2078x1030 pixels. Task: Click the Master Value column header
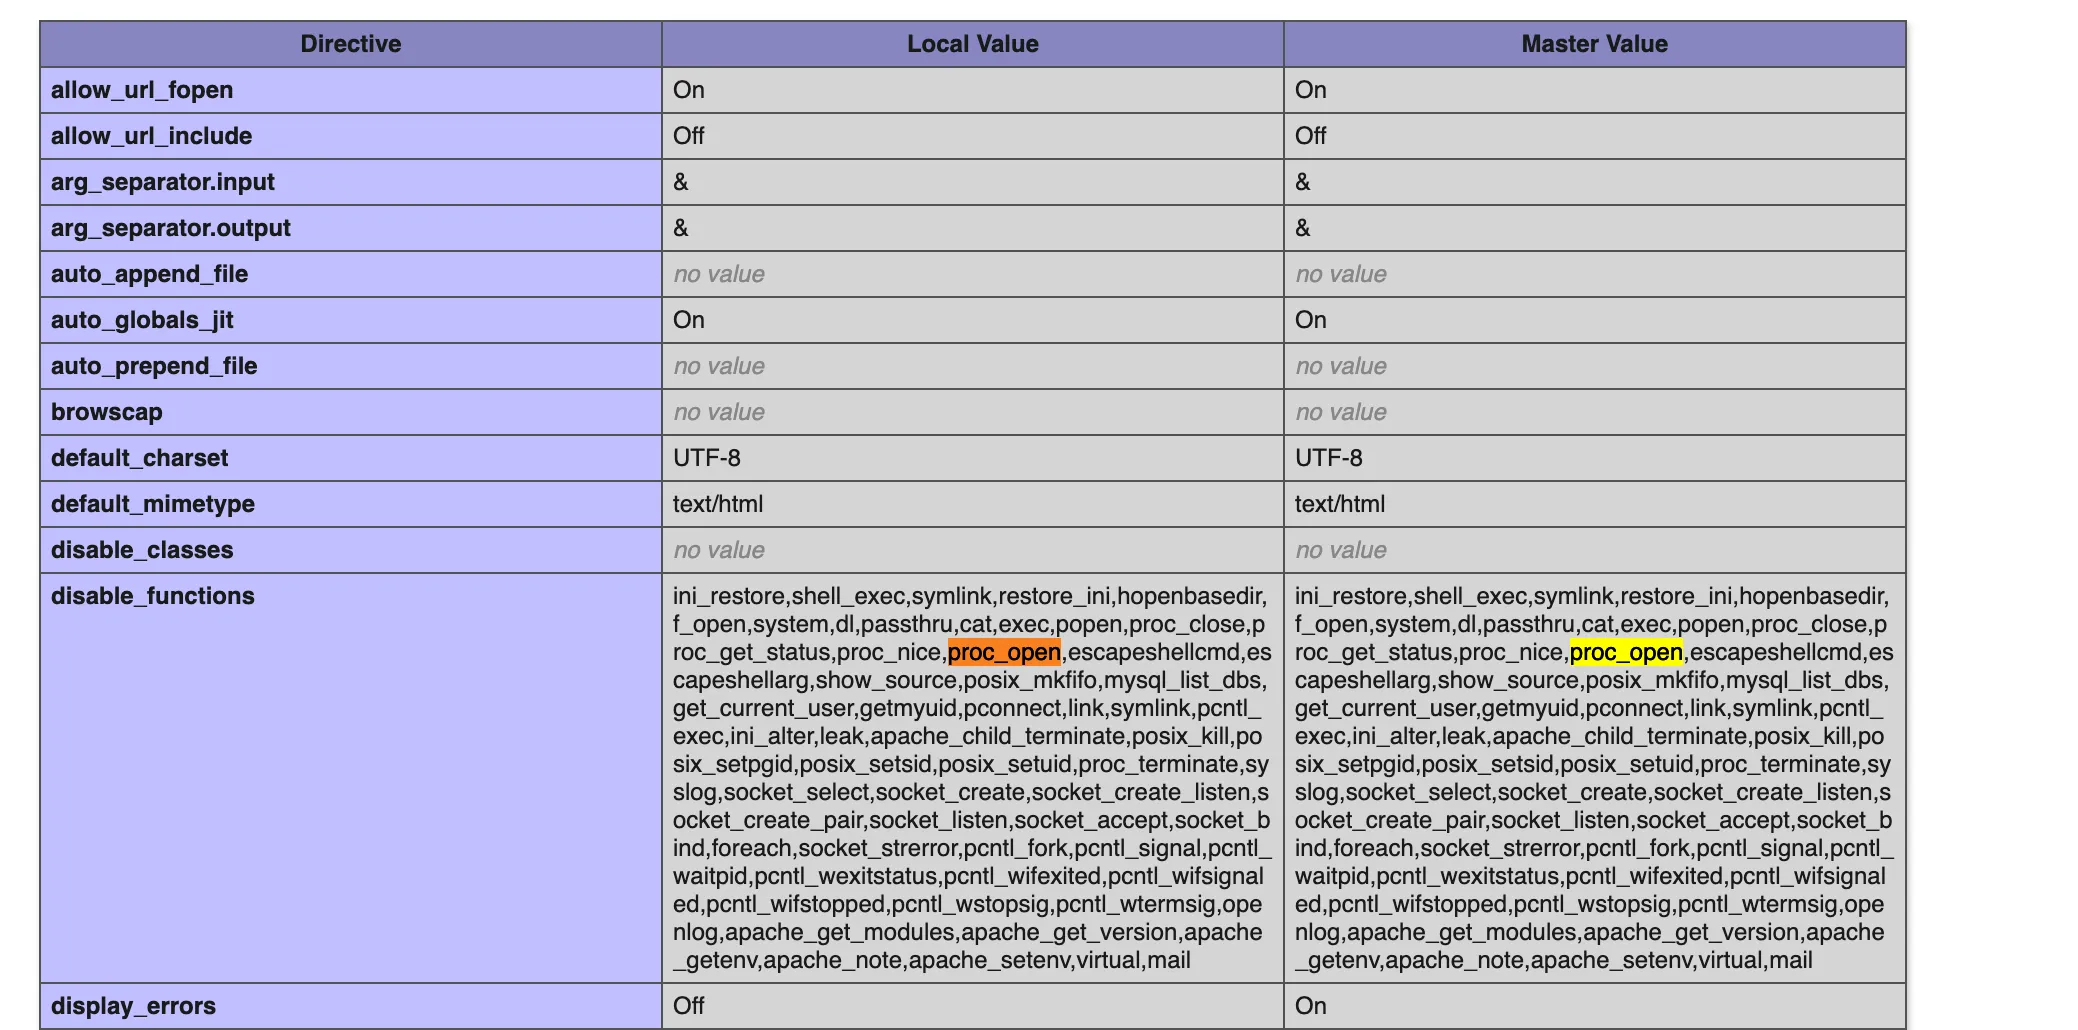click(1595, 44)
